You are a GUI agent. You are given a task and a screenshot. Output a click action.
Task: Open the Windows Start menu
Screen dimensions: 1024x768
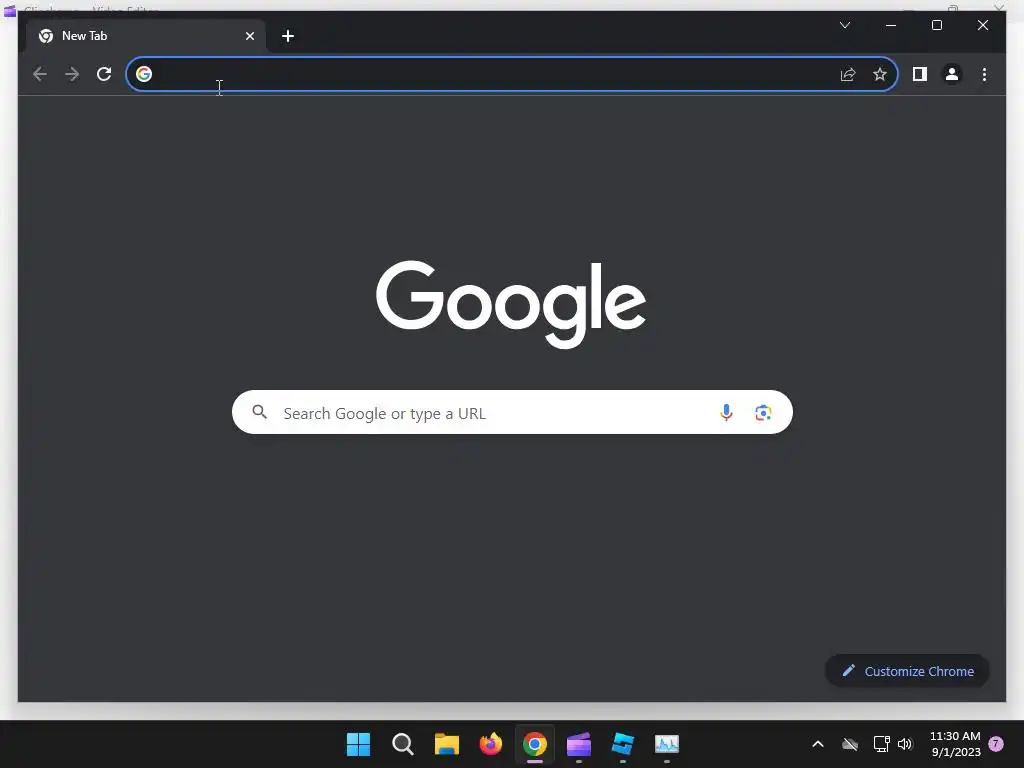(x=358, y=744)
